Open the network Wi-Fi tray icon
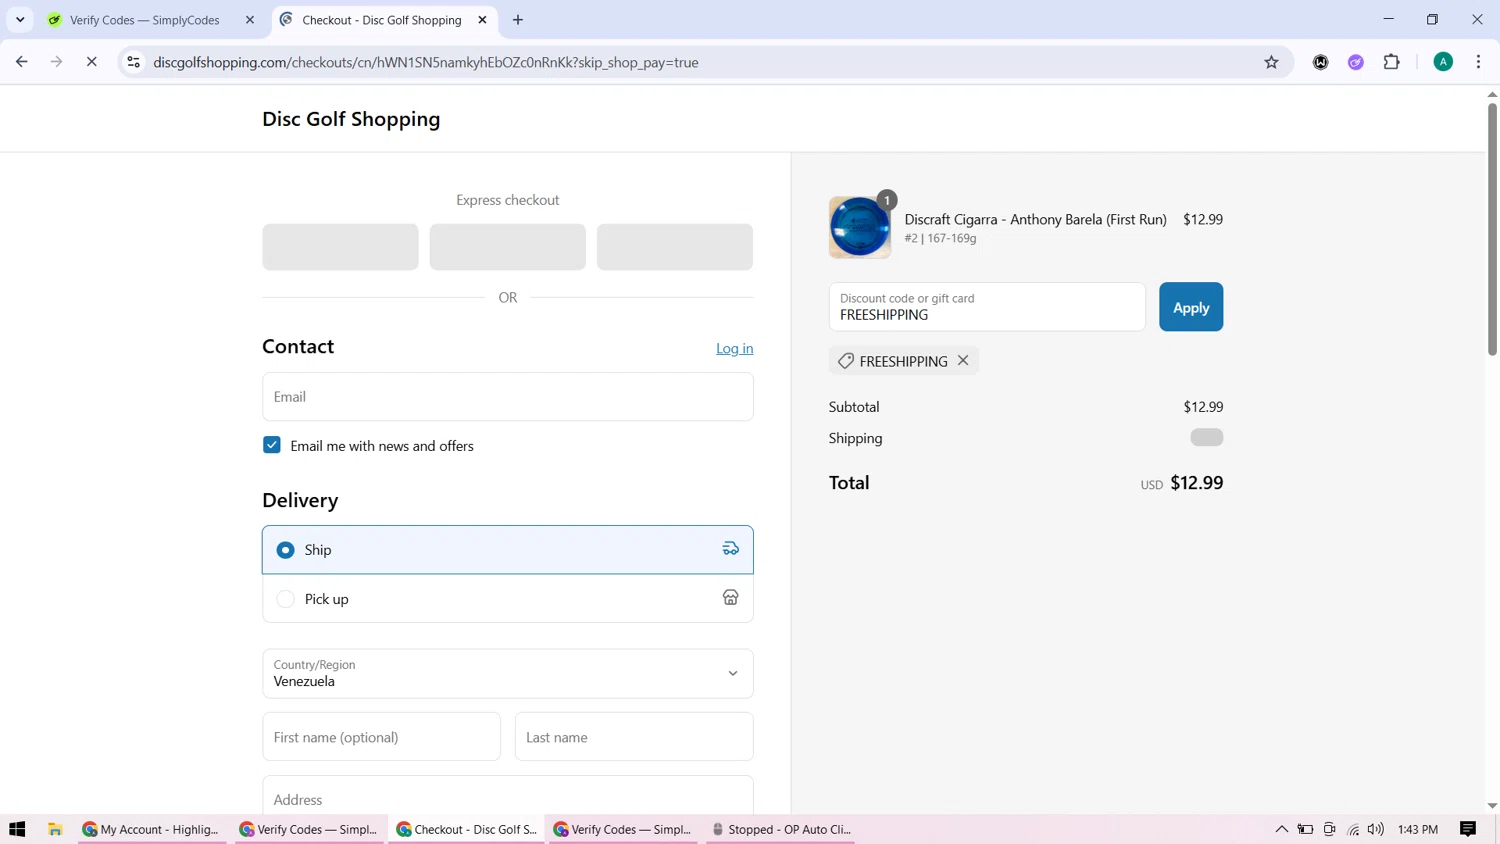The width and height of the screenshot is (1500, 844). click(x=1353, y=829)
